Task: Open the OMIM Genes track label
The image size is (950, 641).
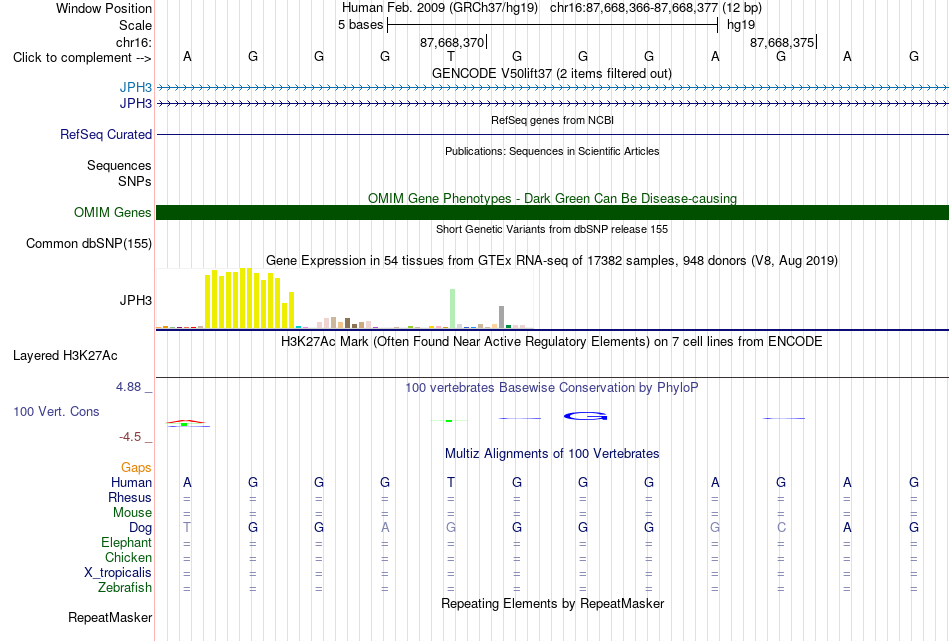Action: pos(113,213)
